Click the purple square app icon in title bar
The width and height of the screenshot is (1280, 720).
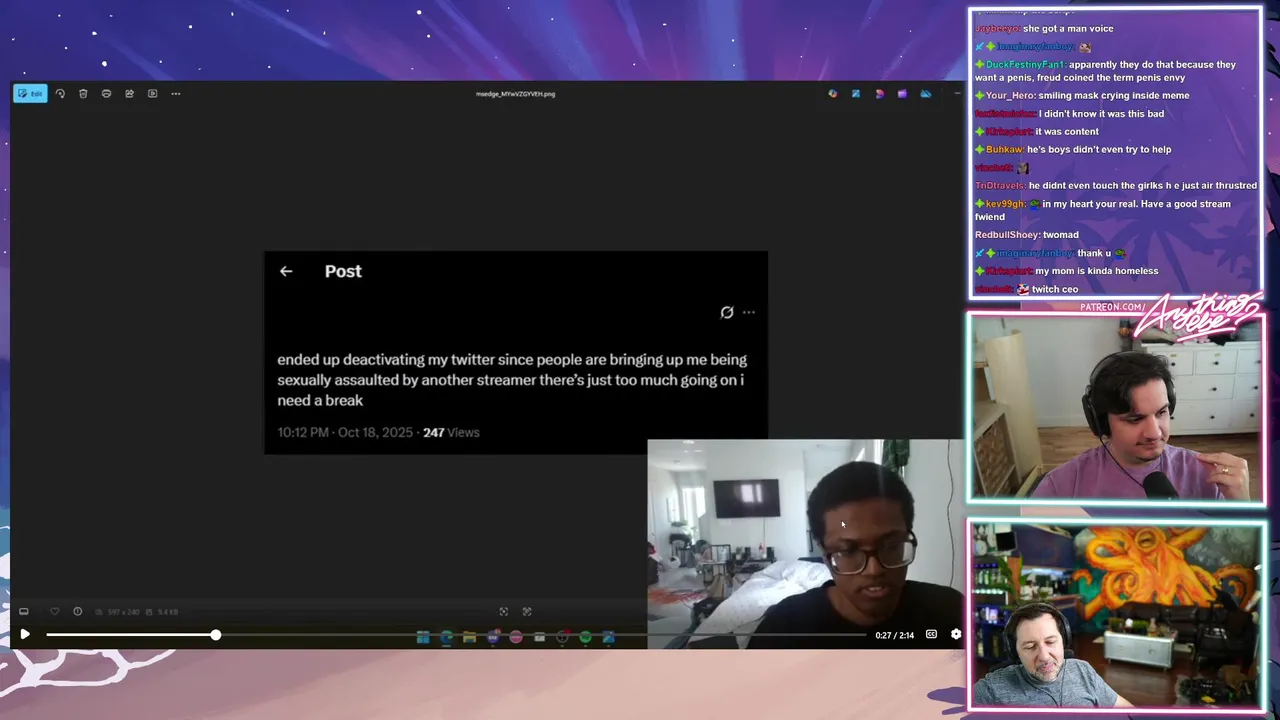tap(902, 94)
